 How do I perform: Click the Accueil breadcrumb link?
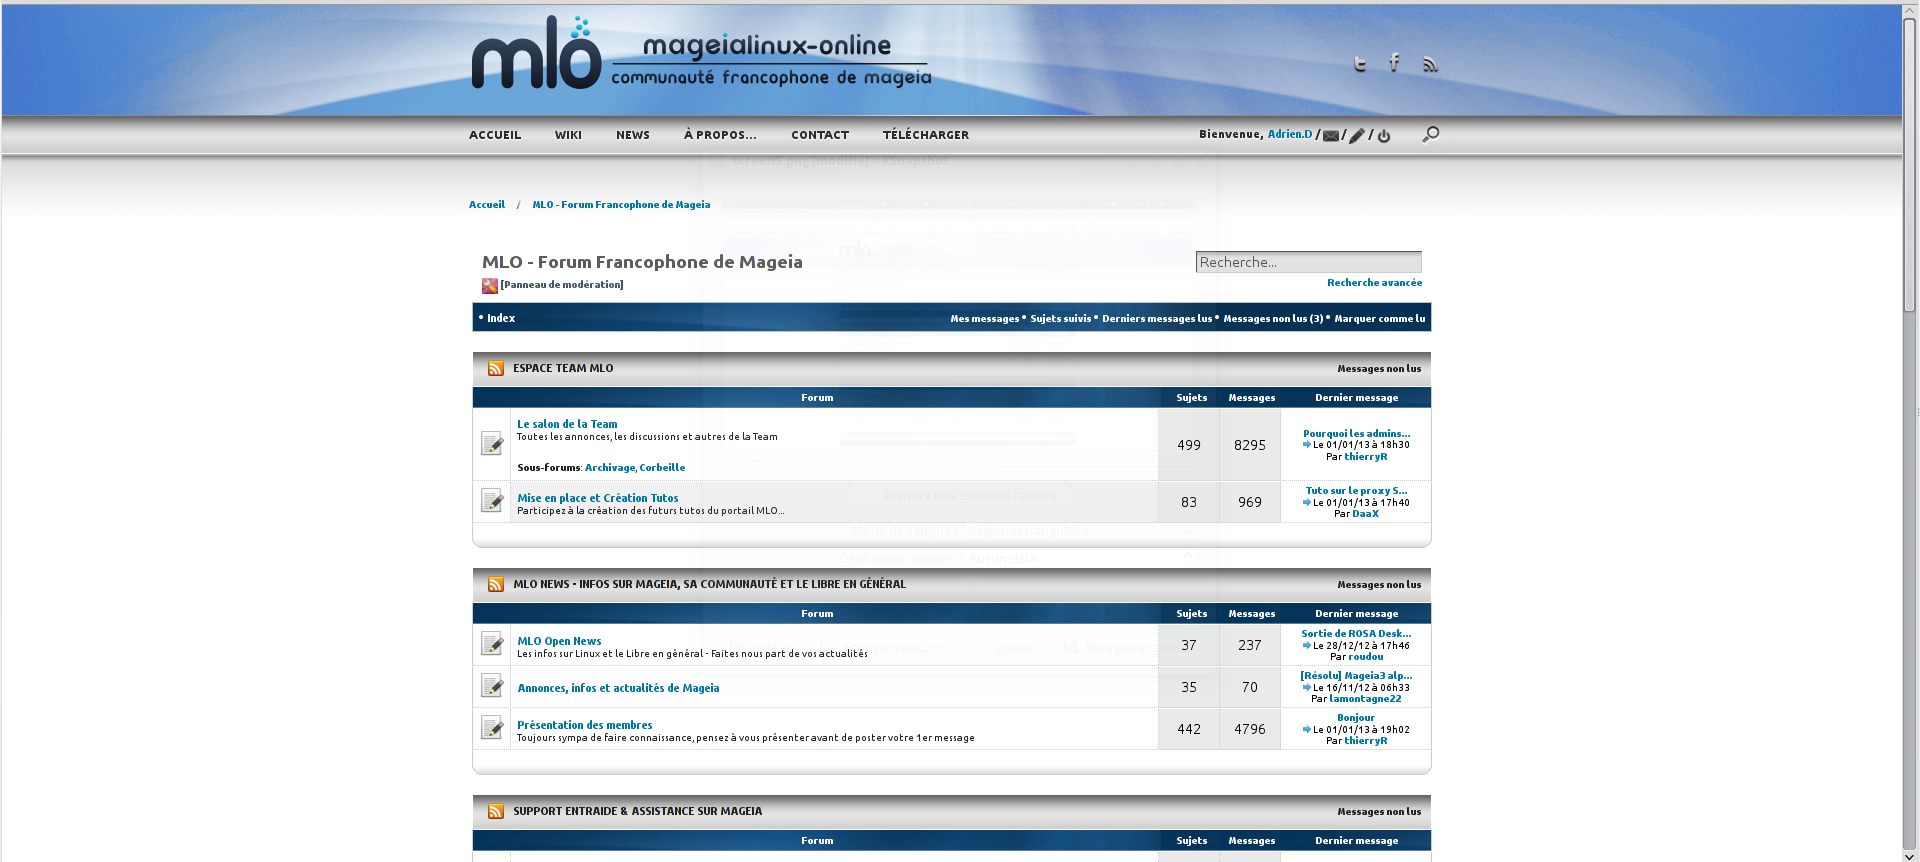point(487,204)
